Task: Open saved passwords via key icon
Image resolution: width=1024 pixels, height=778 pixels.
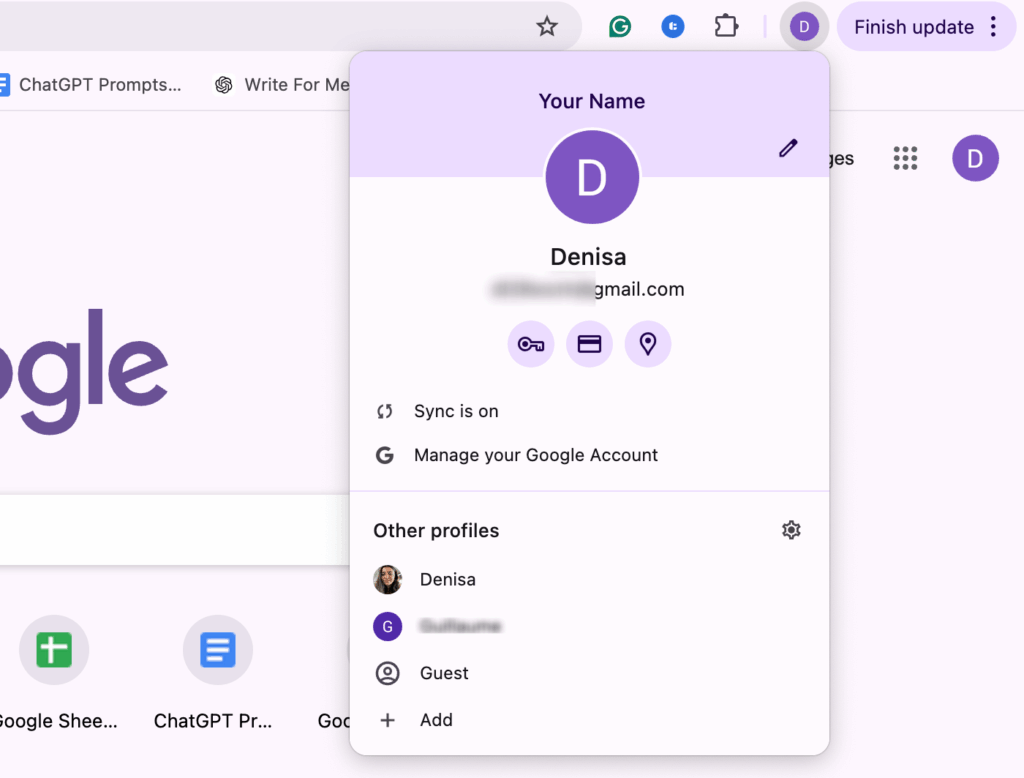Action: point(530,345)
